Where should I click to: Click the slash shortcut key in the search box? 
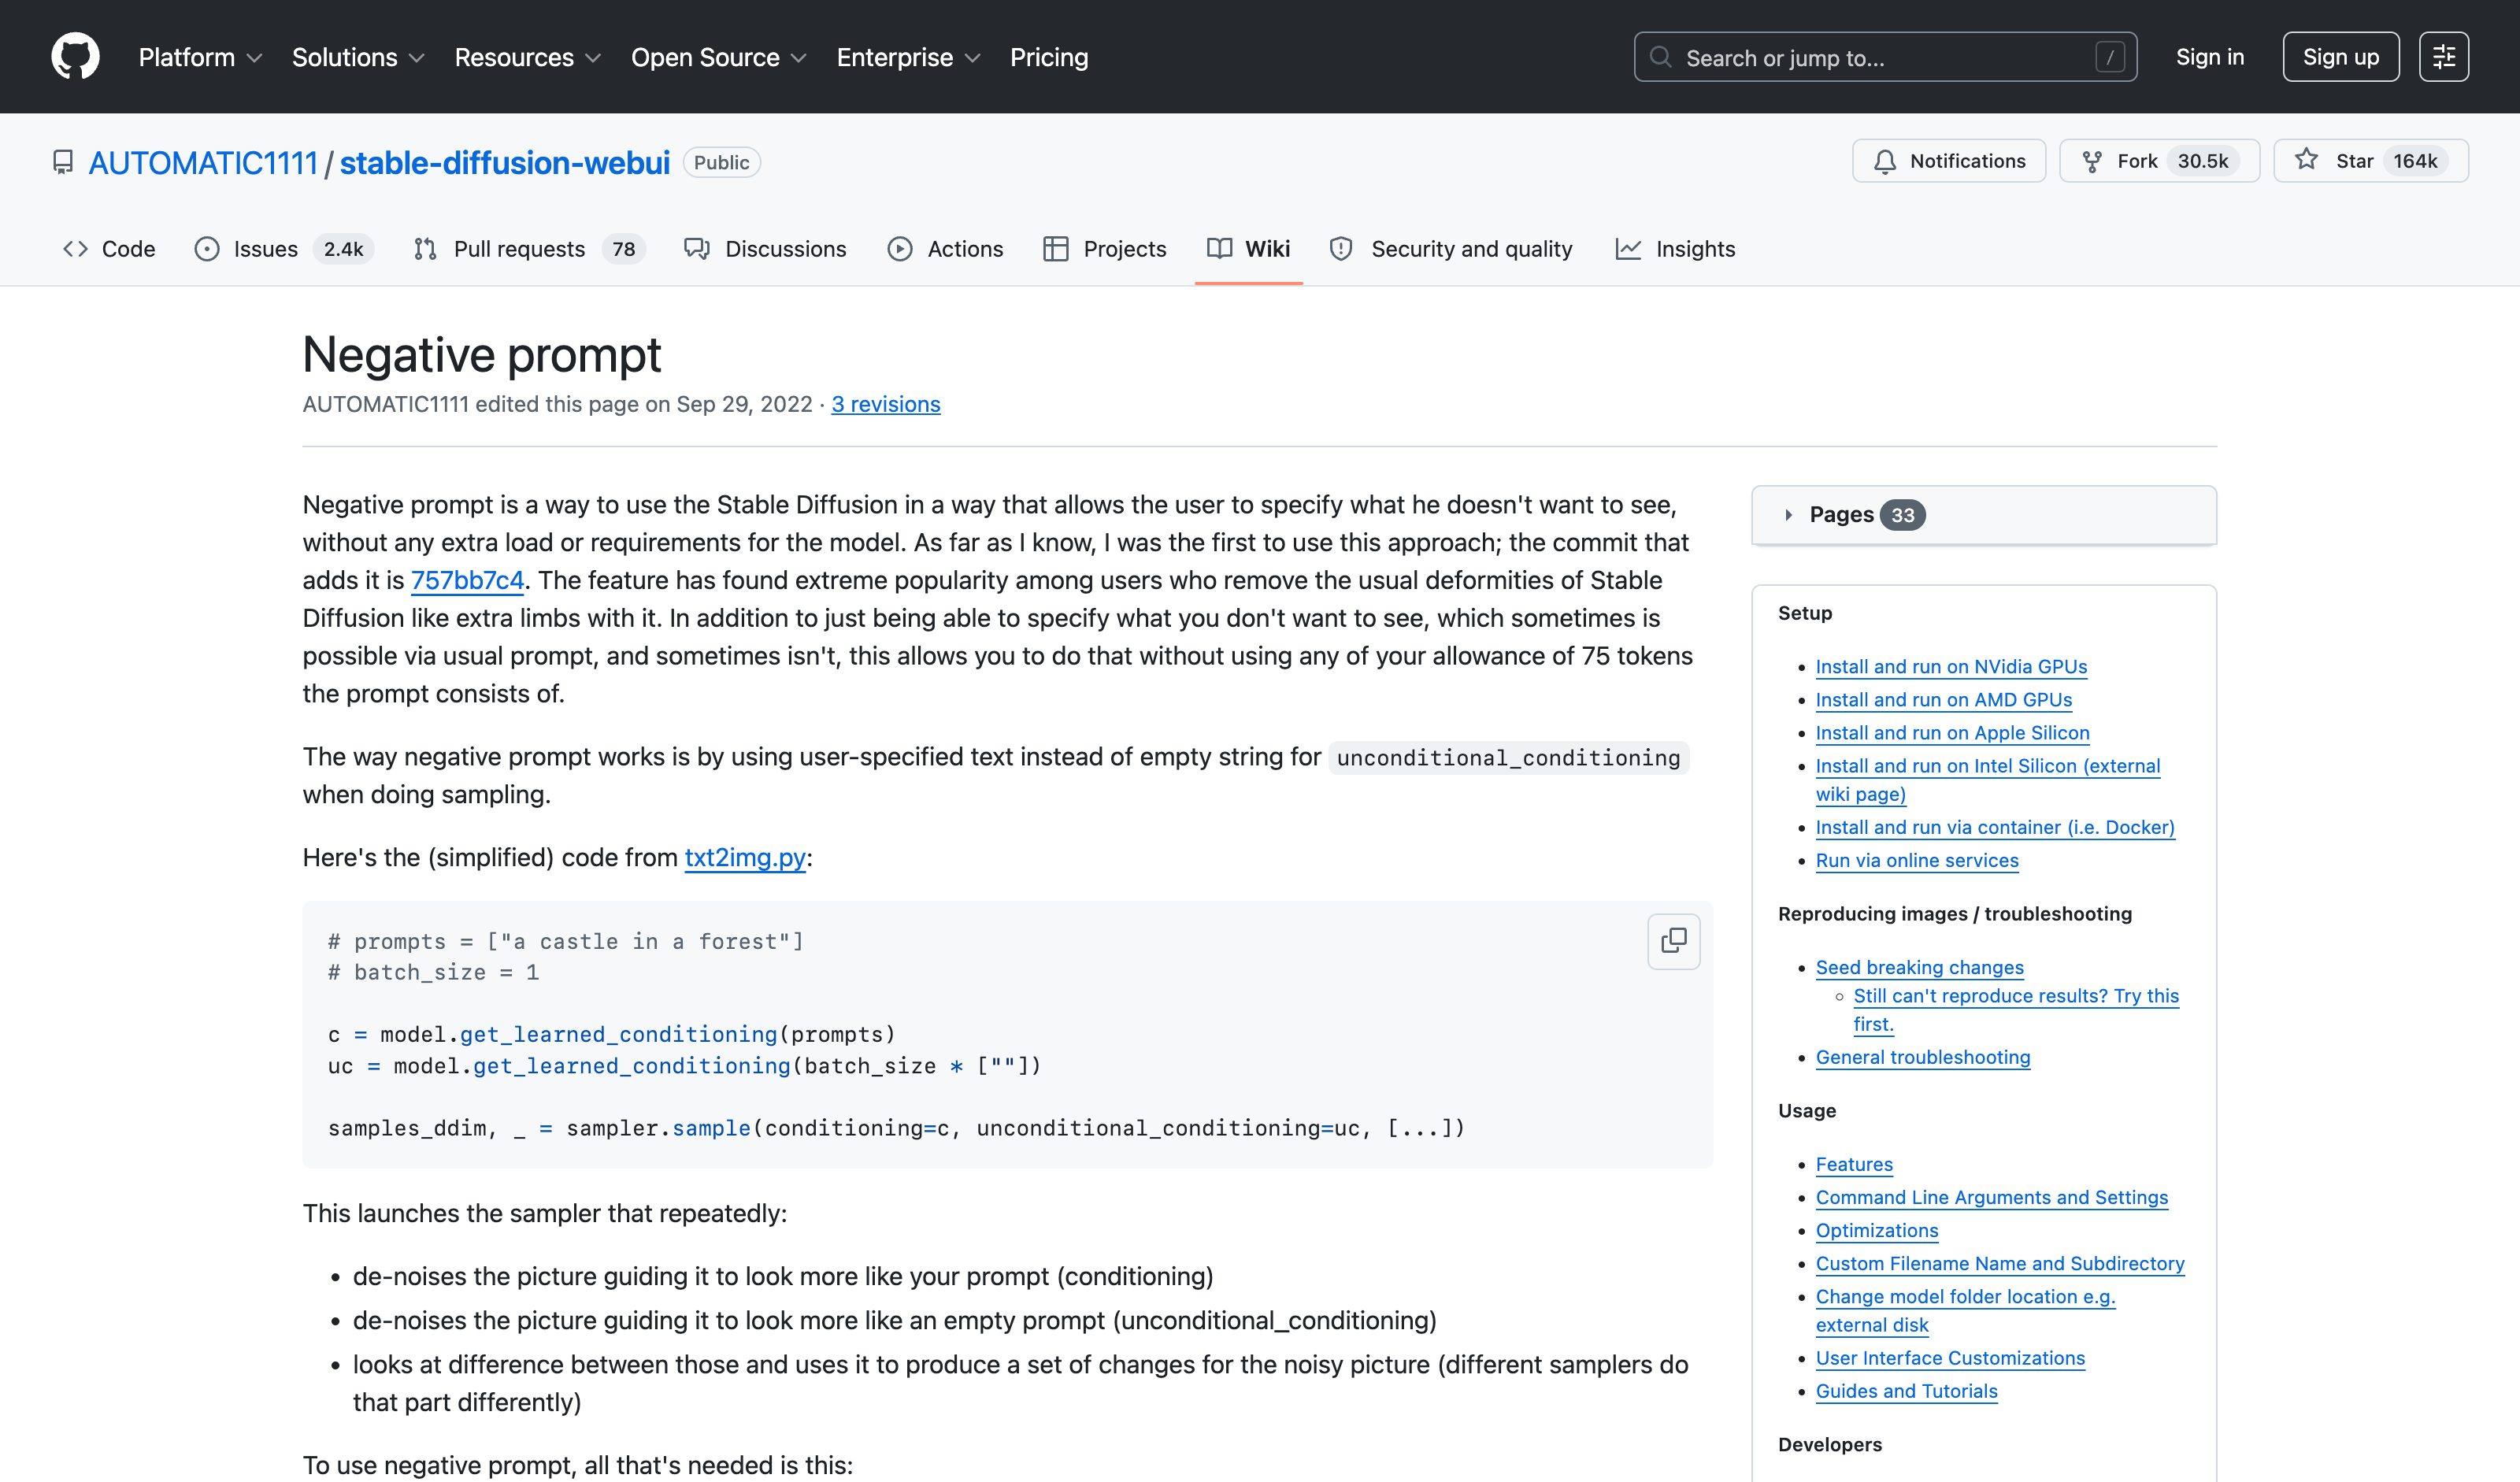coord(2109,57)
